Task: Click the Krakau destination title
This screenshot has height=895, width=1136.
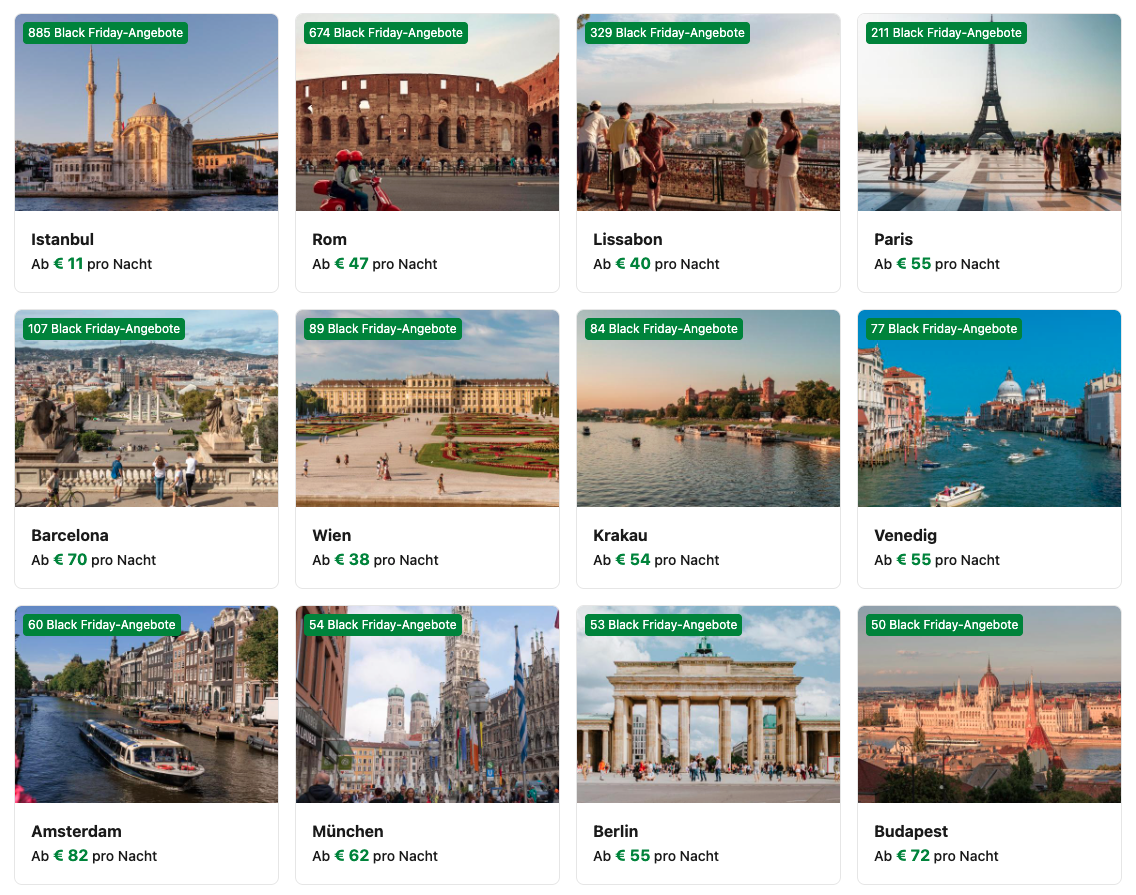Action: (x=620, y=536)
